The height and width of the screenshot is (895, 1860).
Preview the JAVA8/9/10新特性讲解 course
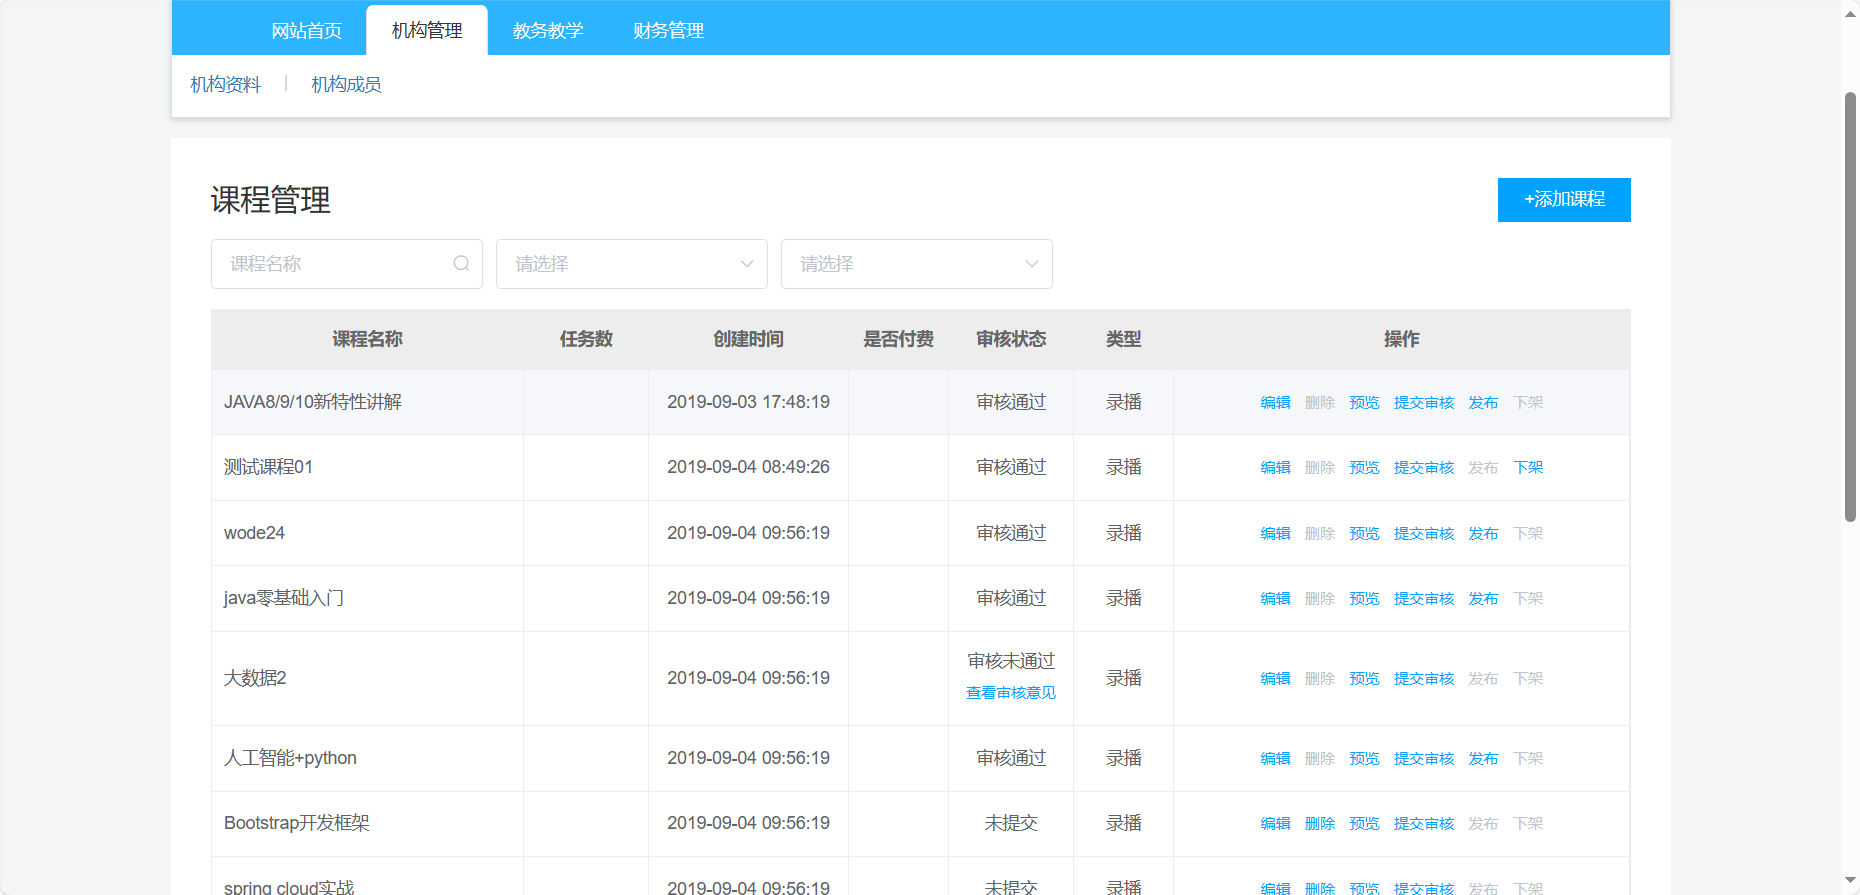pyautogui.click(x=1364, y=402)
